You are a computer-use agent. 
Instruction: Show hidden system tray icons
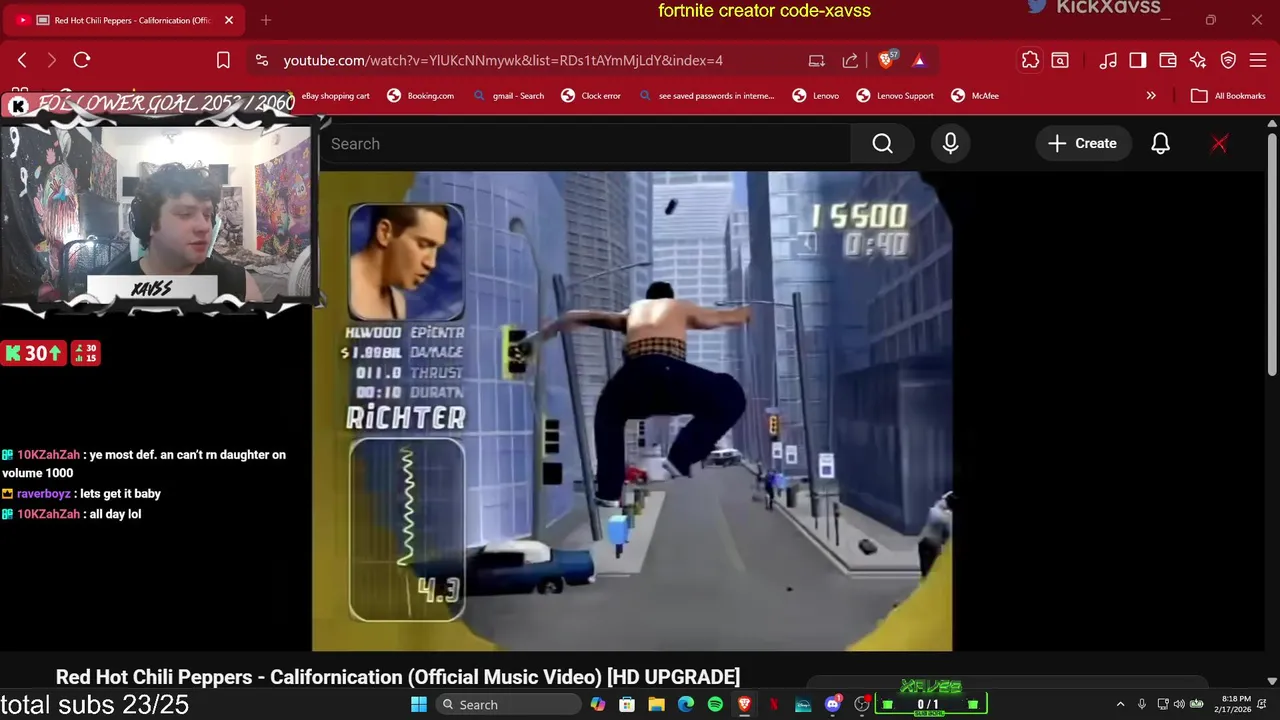tap(1120, 705)
